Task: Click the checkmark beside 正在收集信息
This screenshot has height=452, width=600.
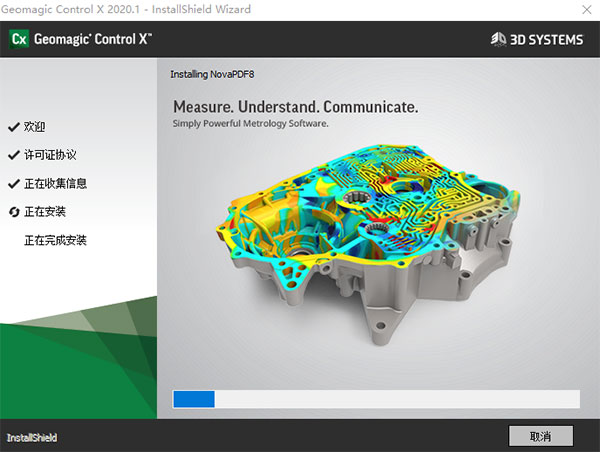Action: pos(14,184)
